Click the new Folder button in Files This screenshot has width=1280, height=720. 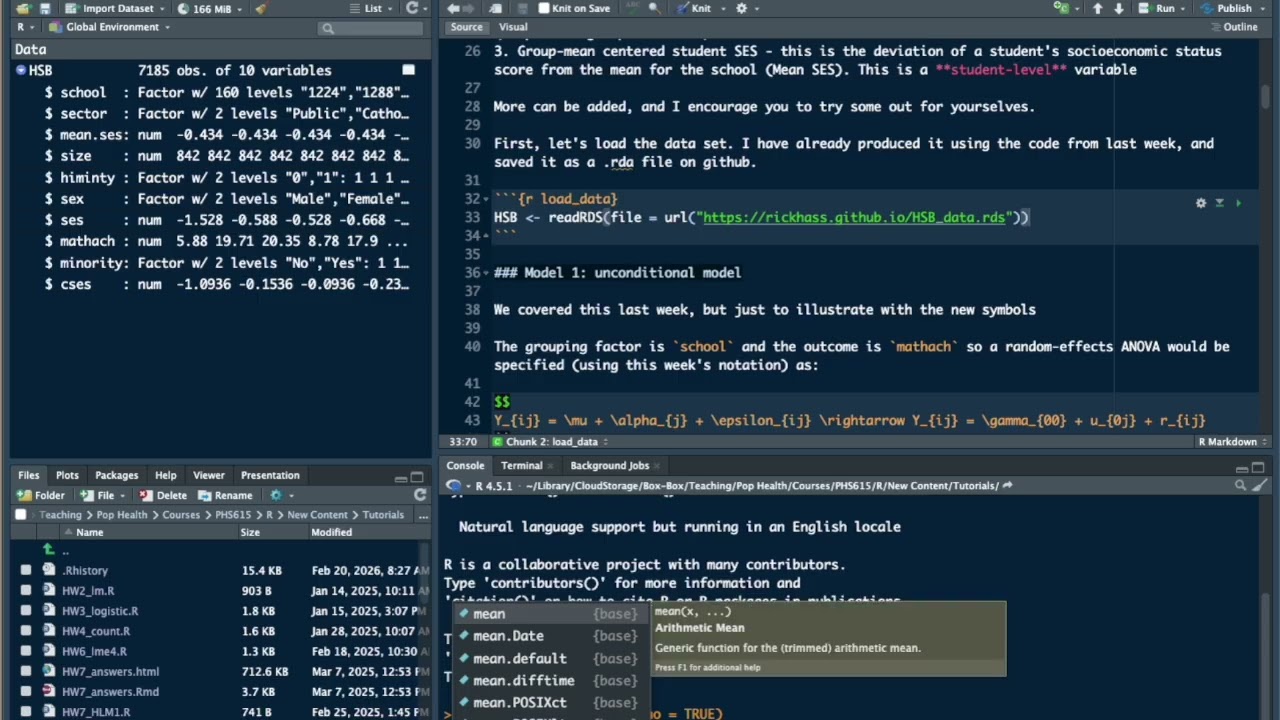(41, 495)
